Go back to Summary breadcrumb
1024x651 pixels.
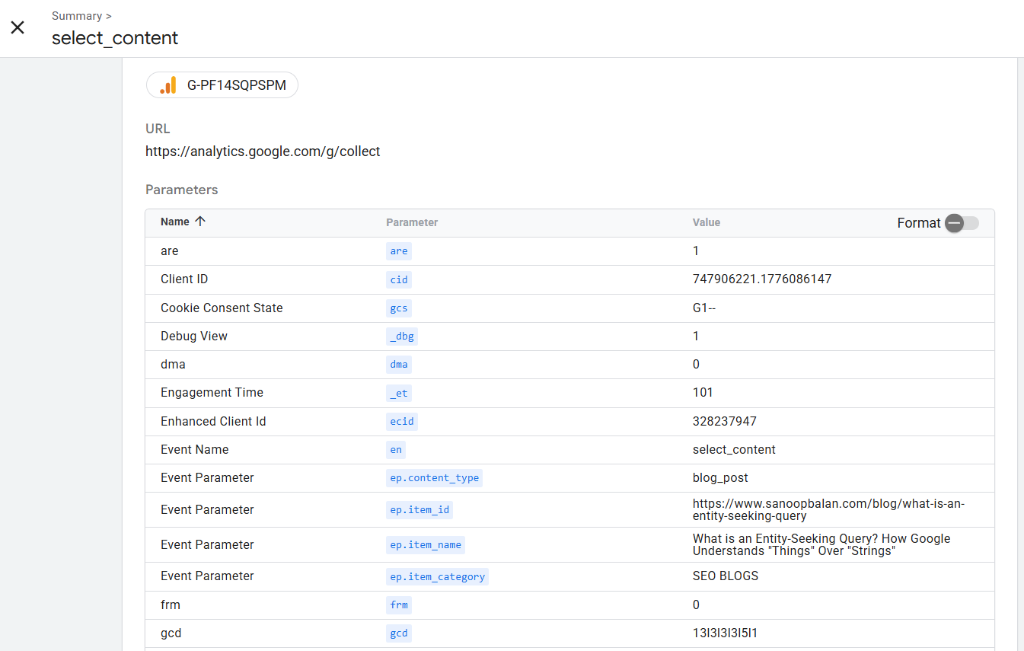tap(76, 16)
